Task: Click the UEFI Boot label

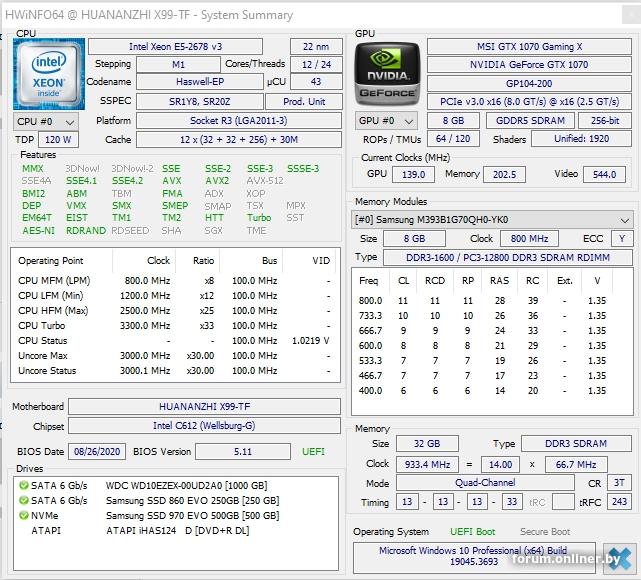Action: [x=473, y=532]
